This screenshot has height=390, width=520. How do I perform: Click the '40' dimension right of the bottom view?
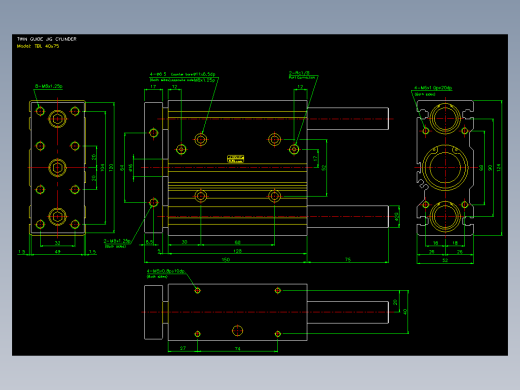tap(405, 312)
